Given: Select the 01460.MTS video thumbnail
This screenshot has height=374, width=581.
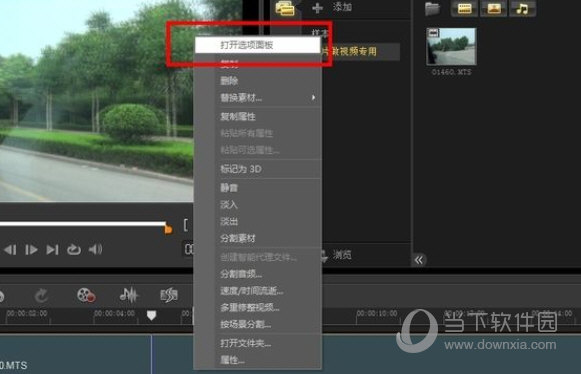Looking at the screenshot, I should [451, 47].
